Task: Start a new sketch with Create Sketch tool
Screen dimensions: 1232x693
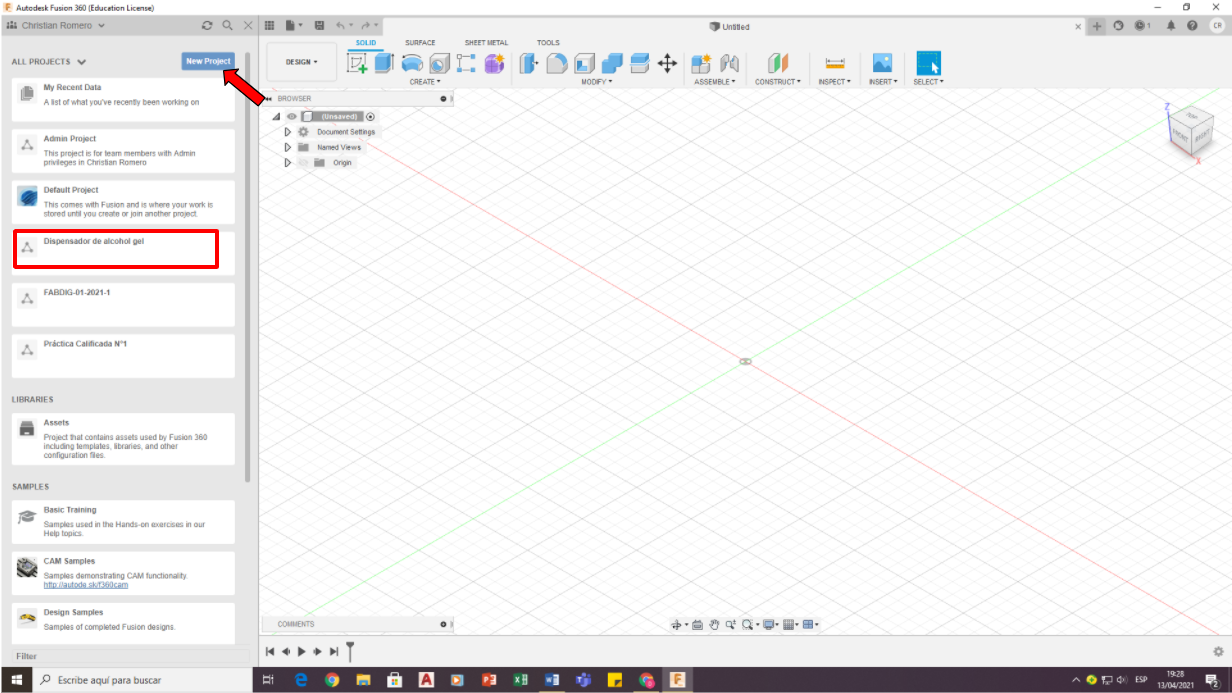Action: pyautogui.click(x=357, y=63)
